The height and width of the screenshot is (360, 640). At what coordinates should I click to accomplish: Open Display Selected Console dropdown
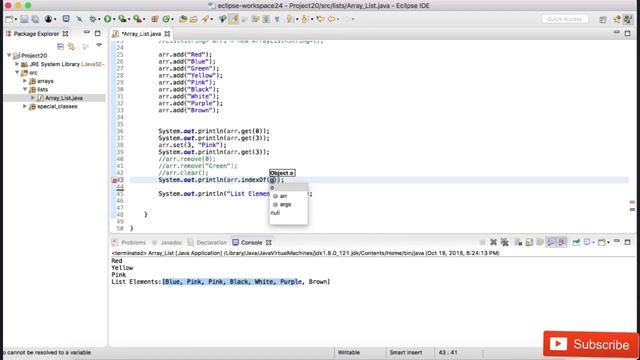pos(593,242)
